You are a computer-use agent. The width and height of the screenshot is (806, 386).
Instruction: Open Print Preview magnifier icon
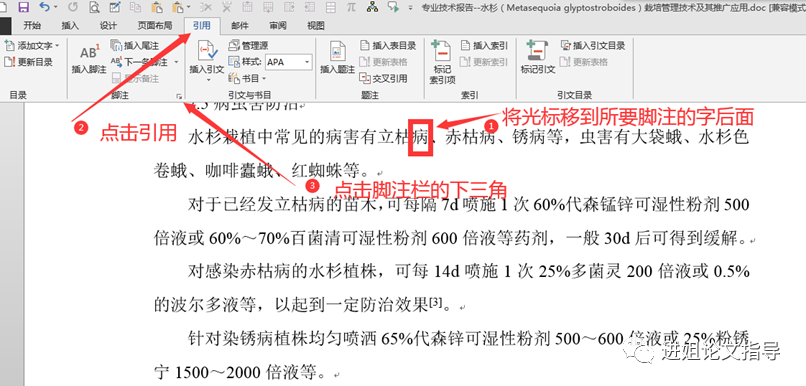94,7
